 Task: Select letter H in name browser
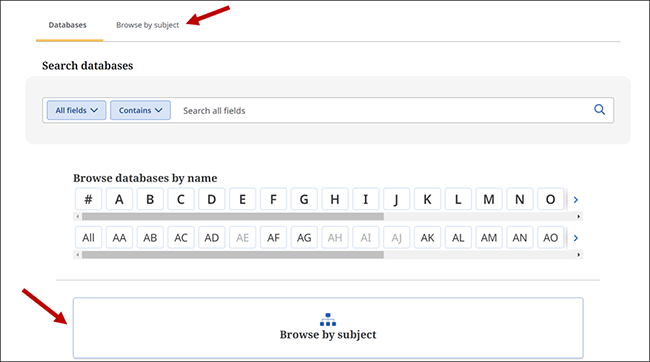335,199
